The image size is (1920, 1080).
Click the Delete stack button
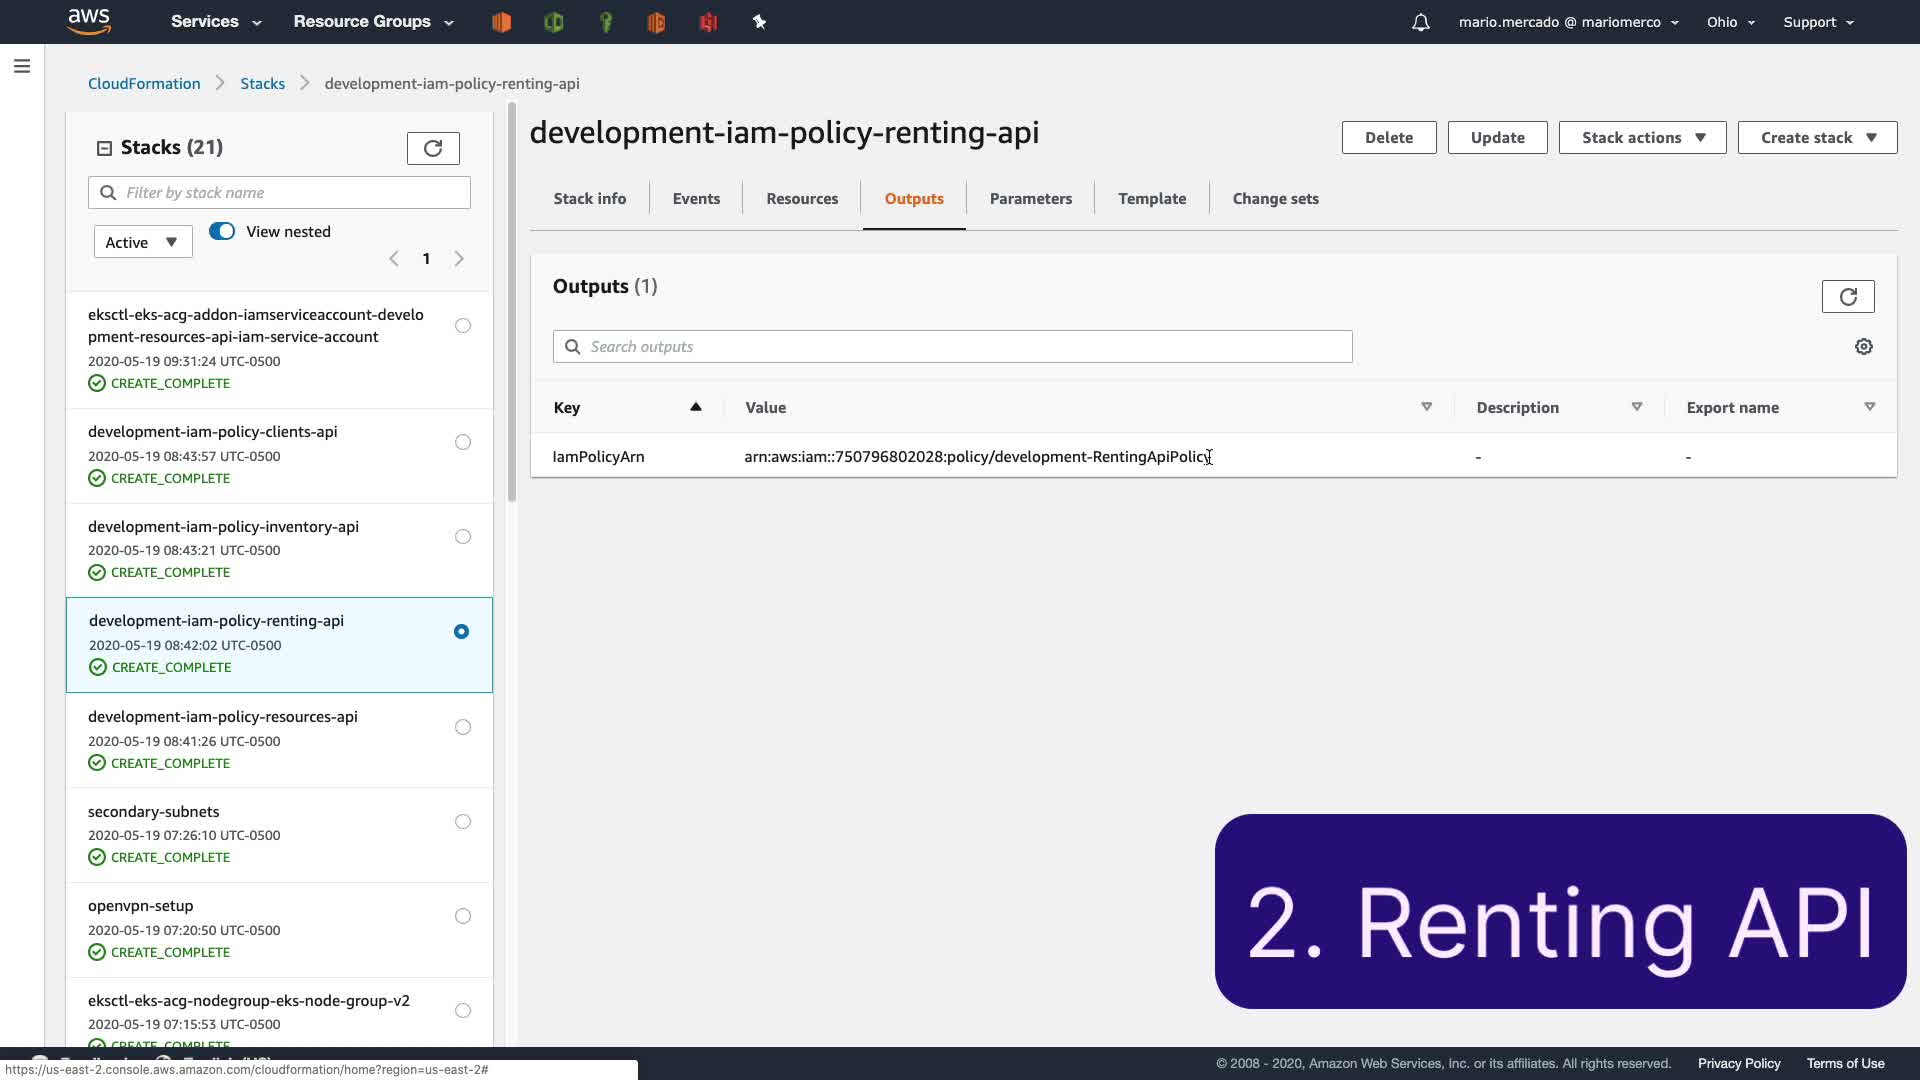[1388, 137]
